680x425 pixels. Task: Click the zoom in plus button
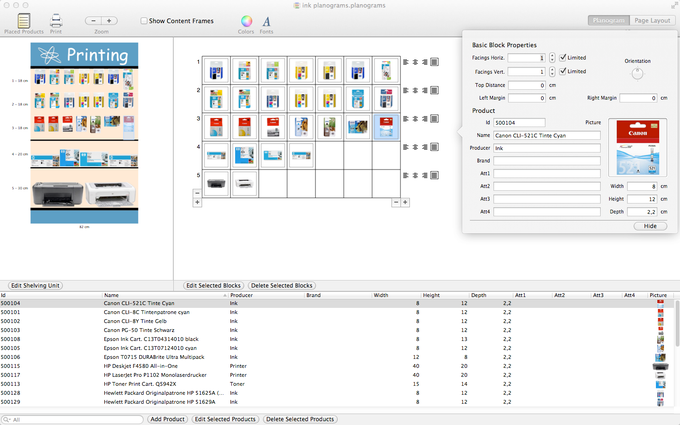(109, 20)
